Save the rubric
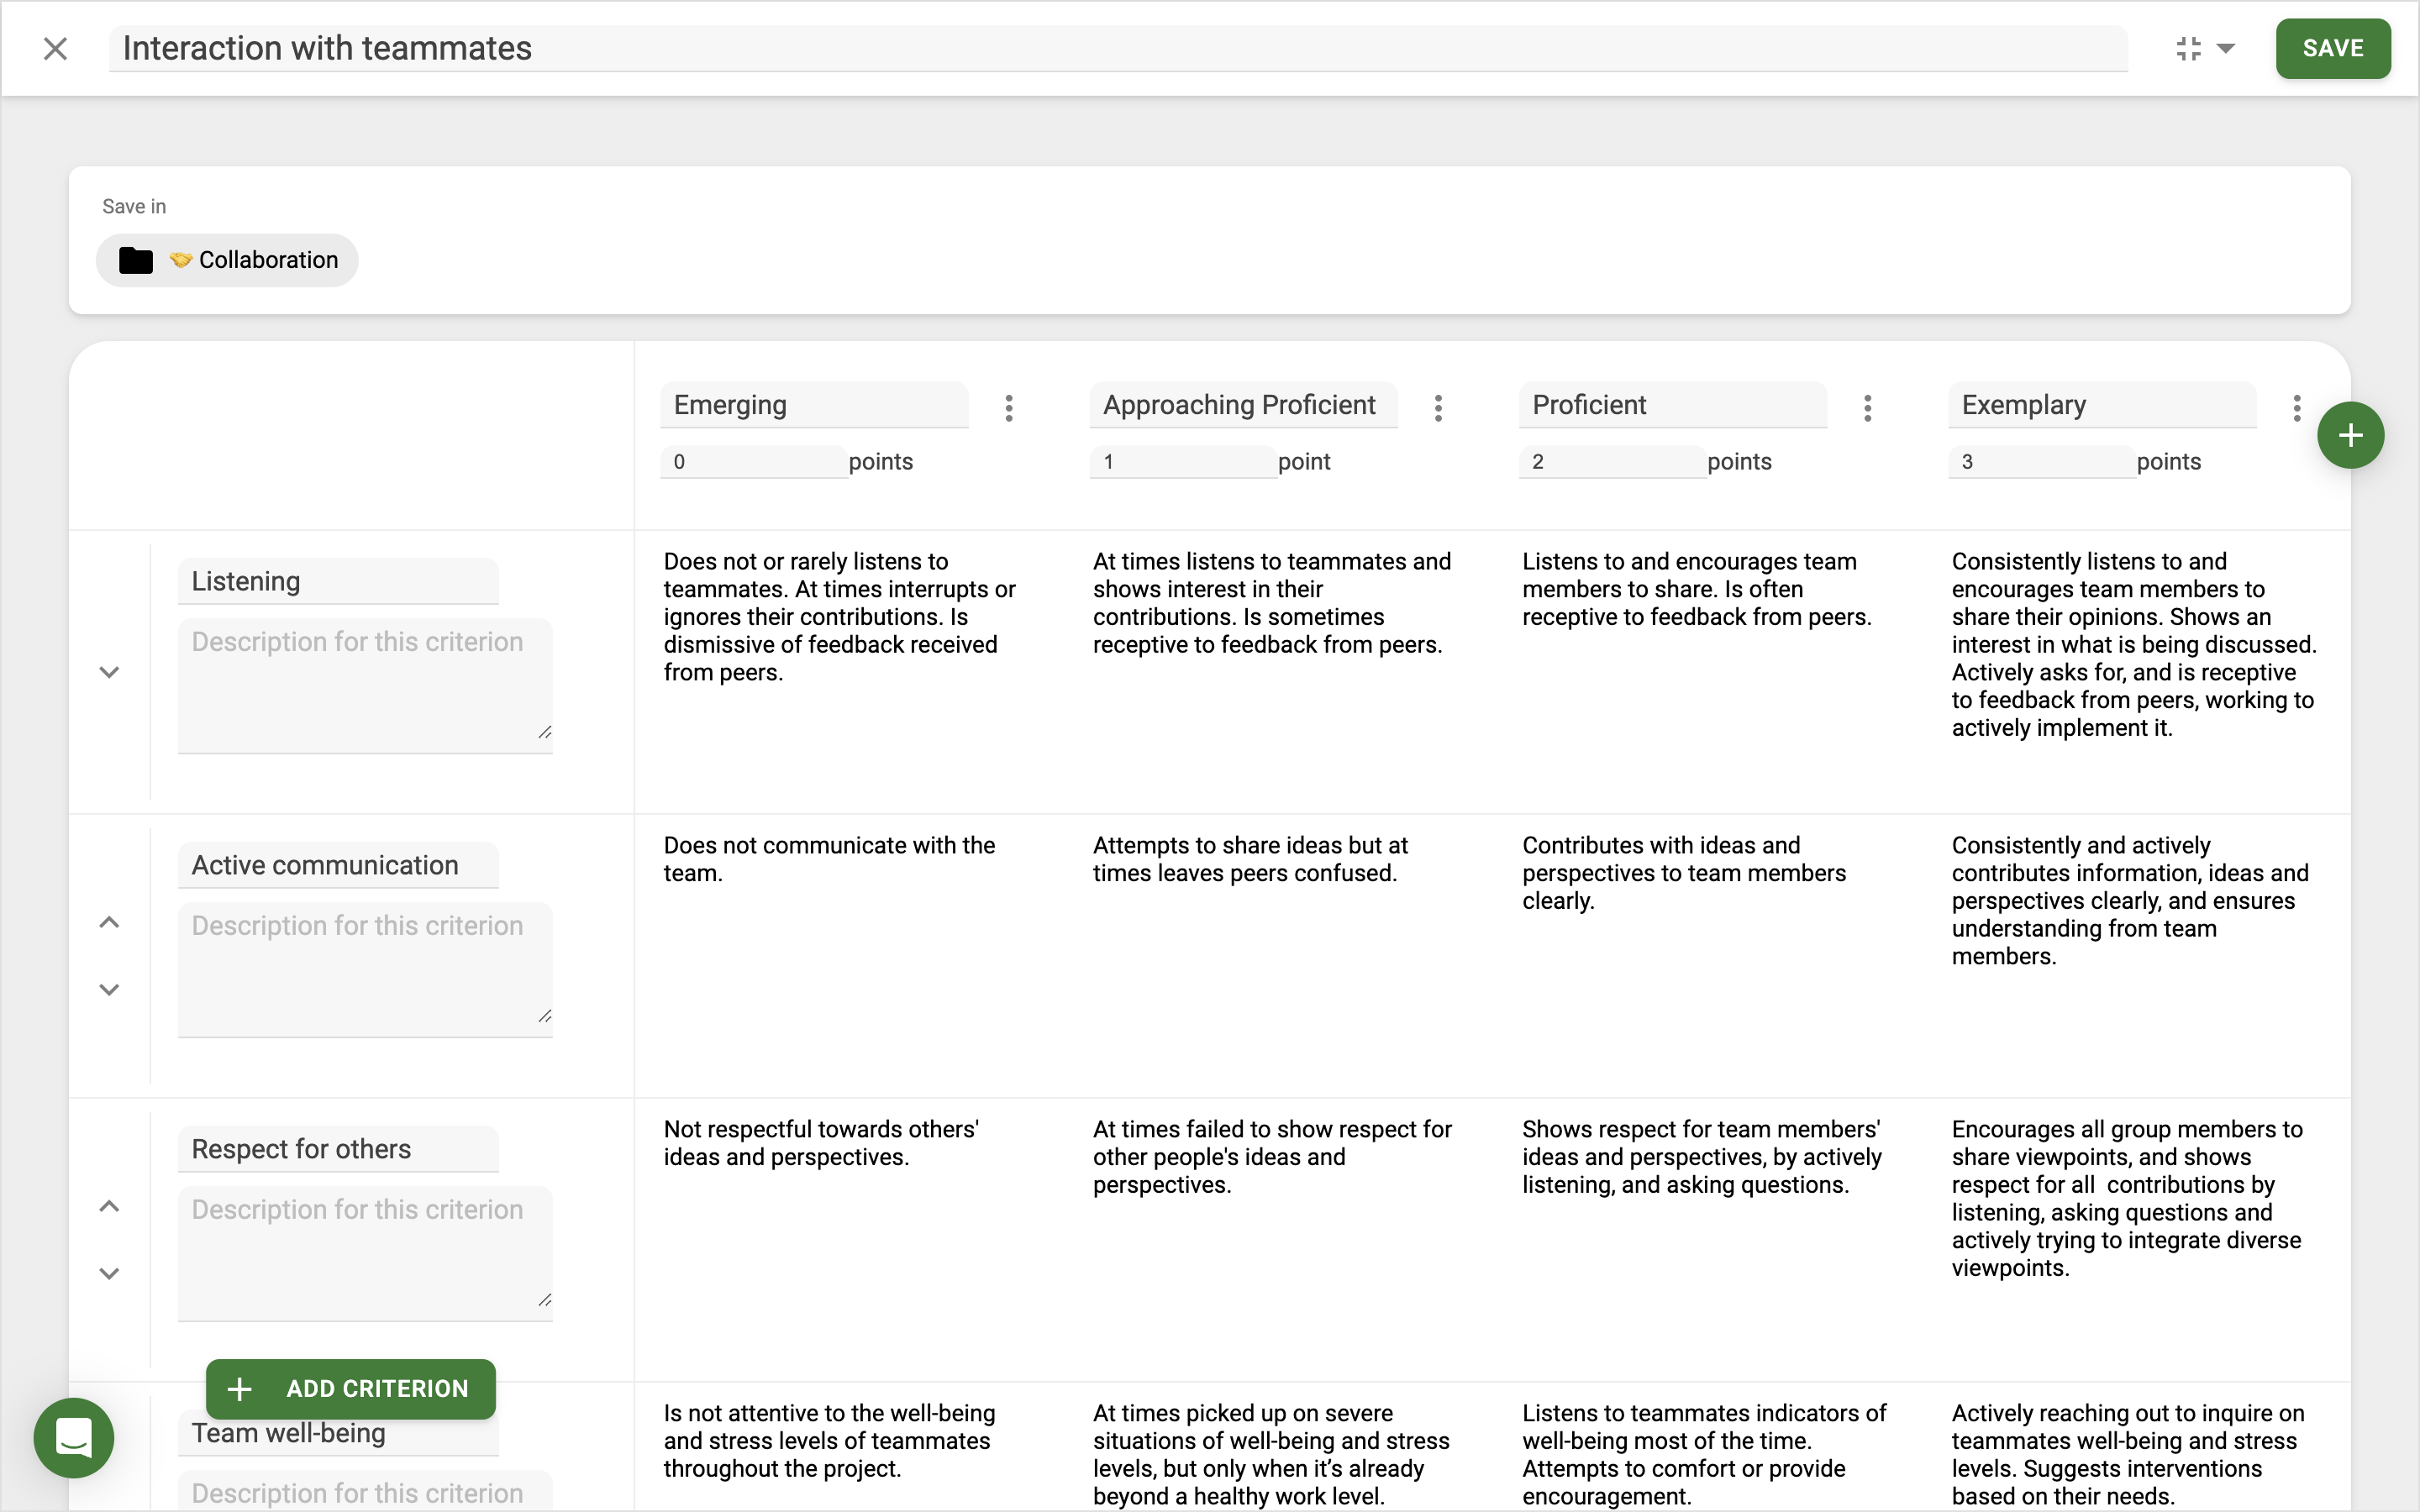The image size is (2420, 1512). pyautogui.click(x=2332, y=48)
